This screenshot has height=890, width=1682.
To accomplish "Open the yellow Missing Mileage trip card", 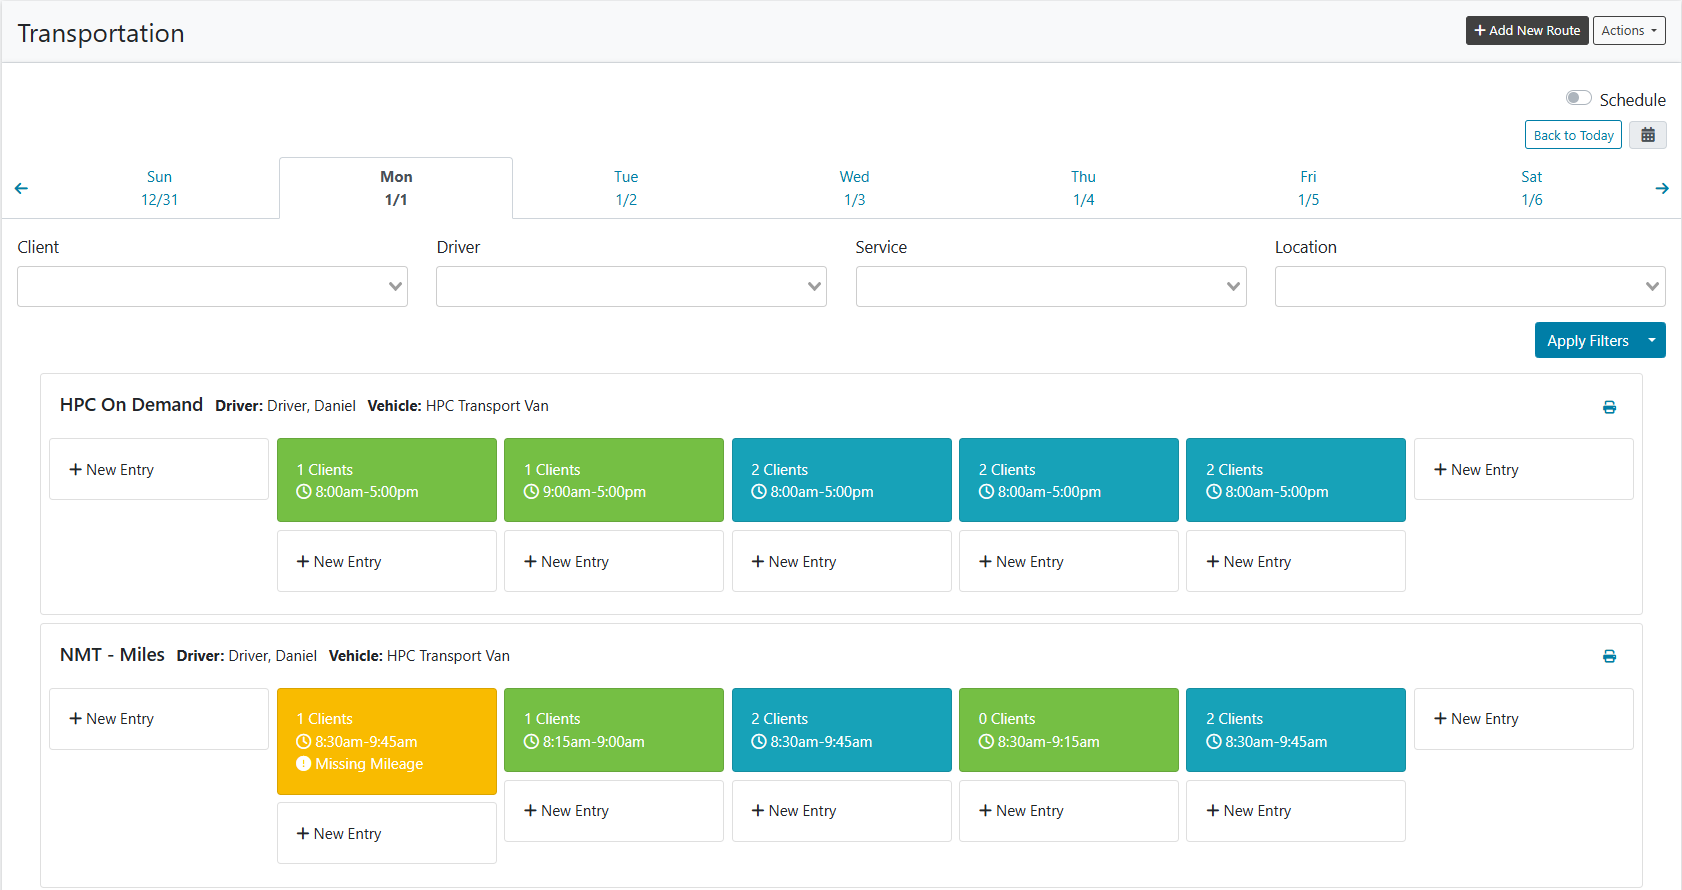I will click(387, 741).
